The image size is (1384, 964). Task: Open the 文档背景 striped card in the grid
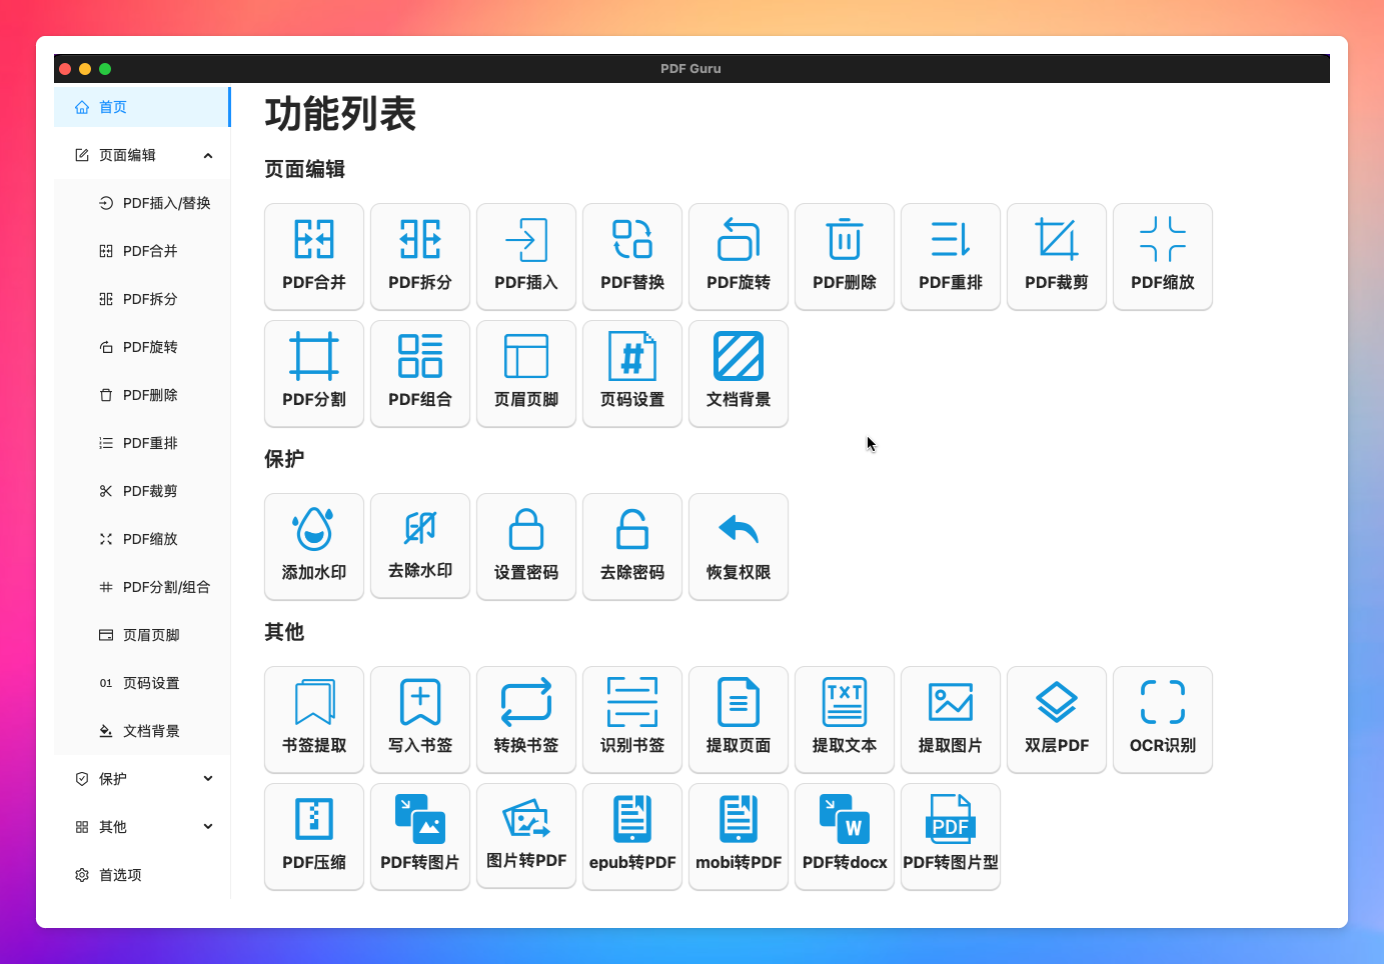pos(738,374)
